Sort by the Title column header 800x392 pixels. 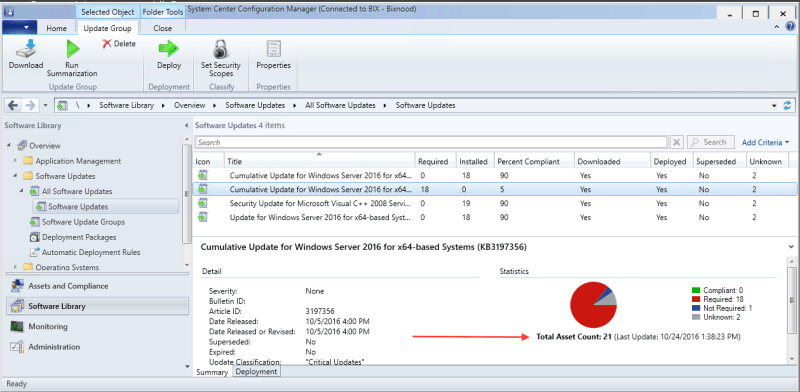[x=319, y=161]
